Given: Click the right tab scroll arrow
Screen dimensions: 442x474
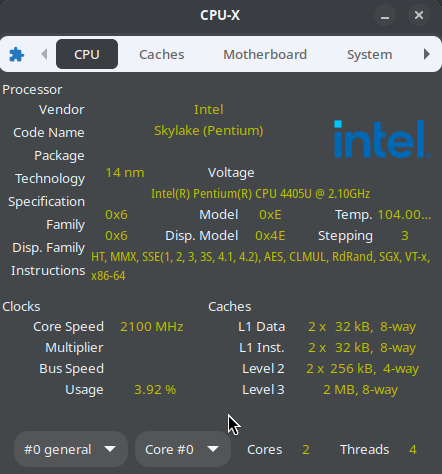Looking at the screenshot, I should 427,54.
